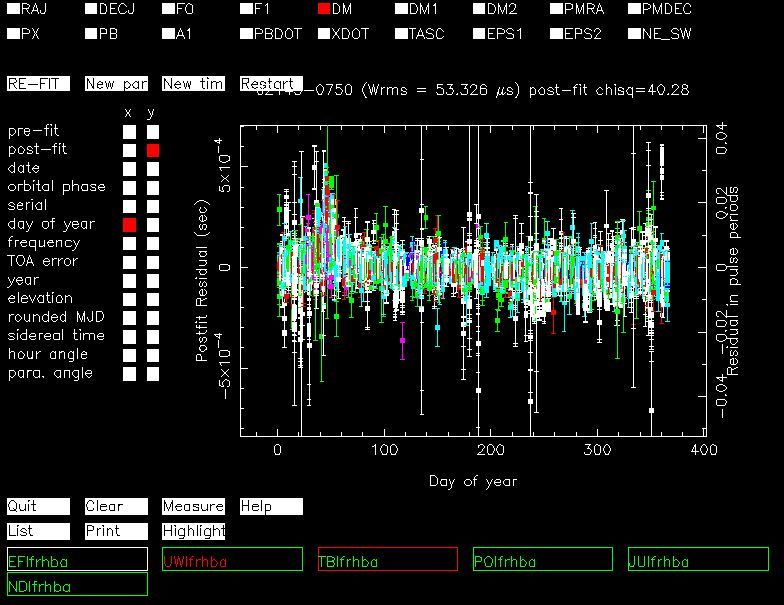Viewport: 784px width, 605px height.
Task: Disable the DM parameter fit checkbox
Action: [324, 9]
